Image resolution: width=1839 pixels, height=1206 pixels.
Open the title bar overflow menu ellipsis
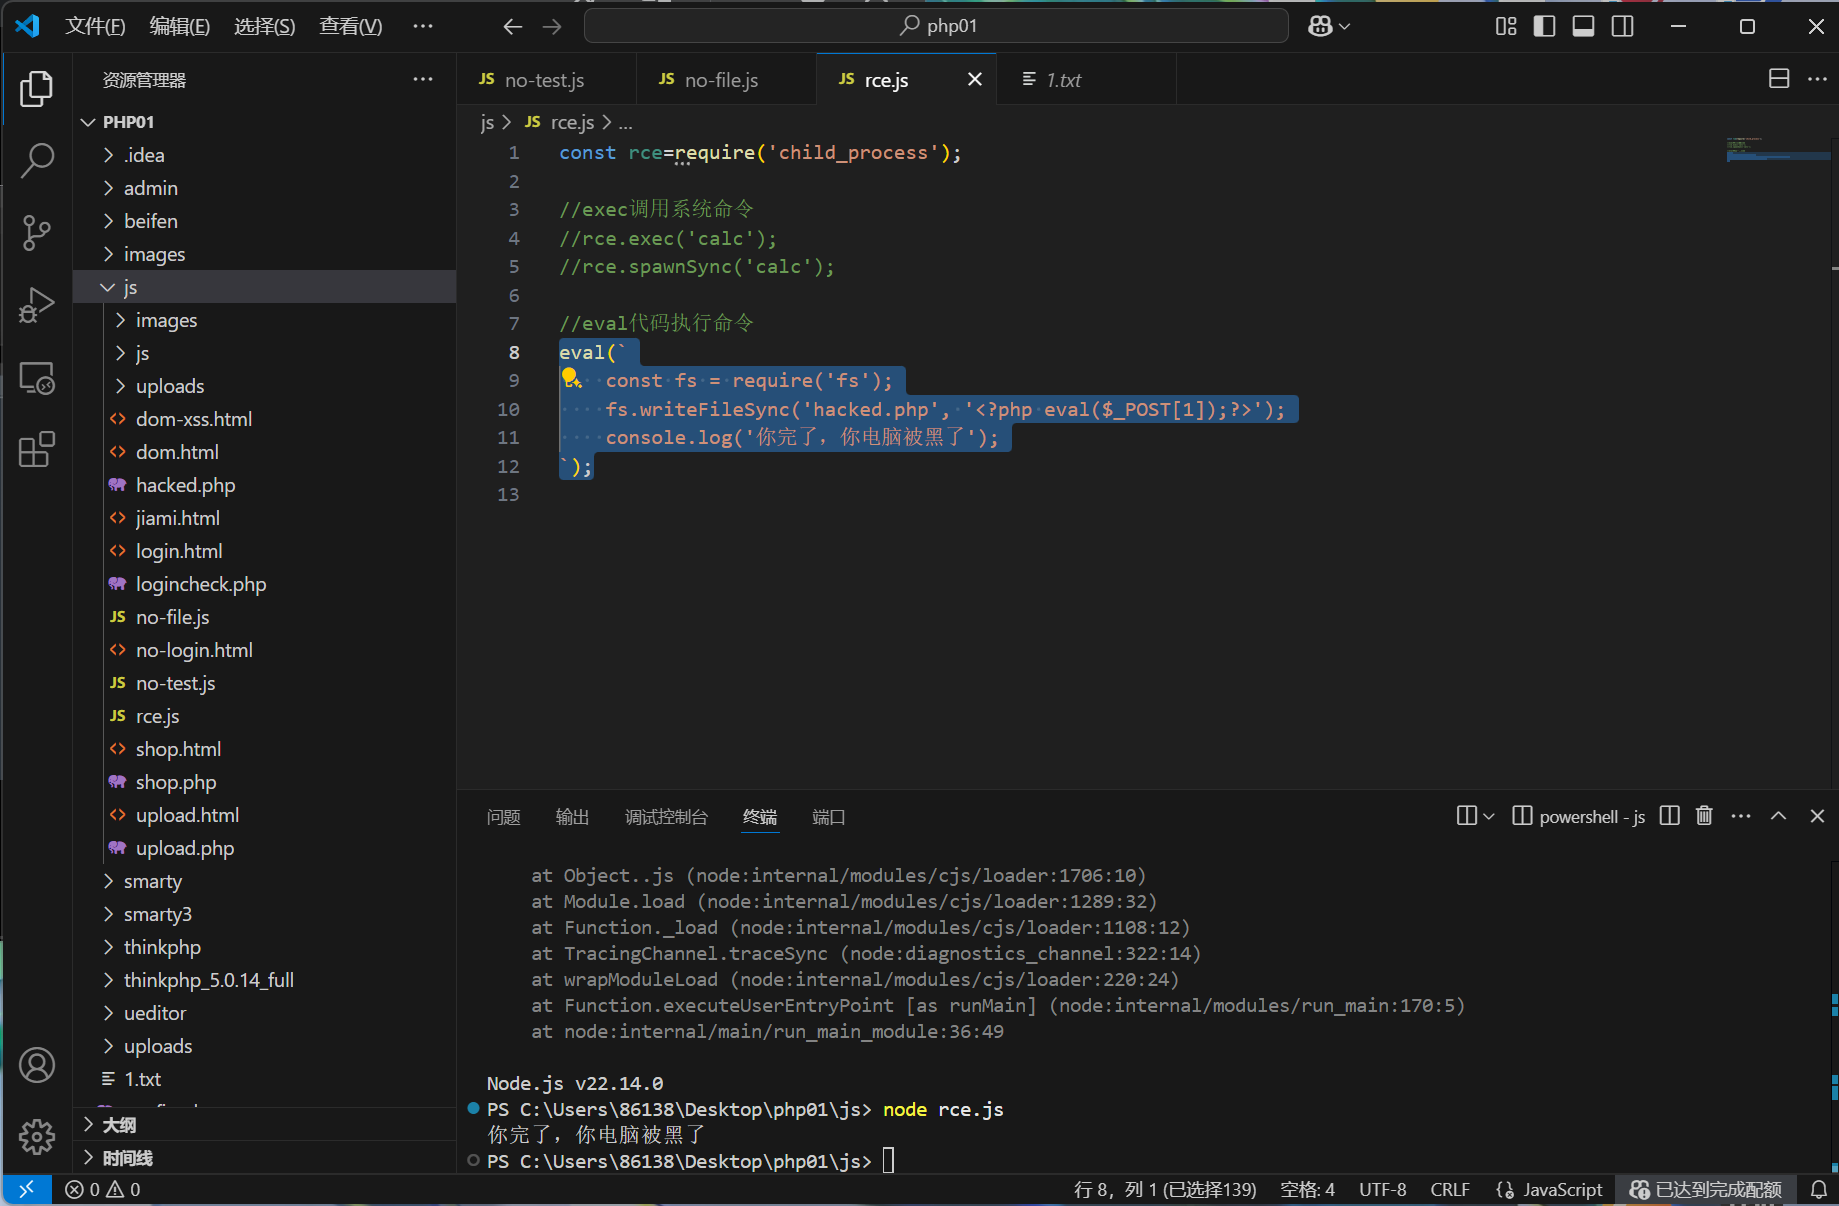click(x=423, y=26)
